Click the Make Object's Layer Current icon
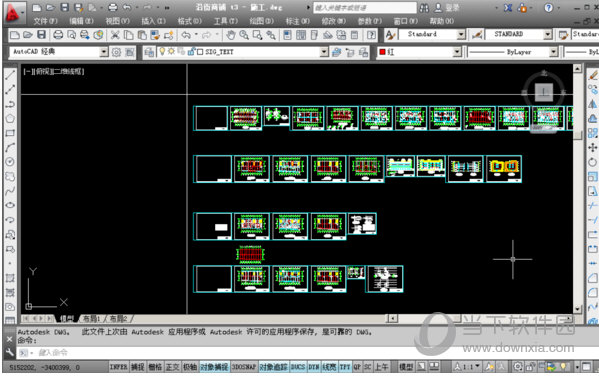Viewport: 599px width, 377px height. 337,52
